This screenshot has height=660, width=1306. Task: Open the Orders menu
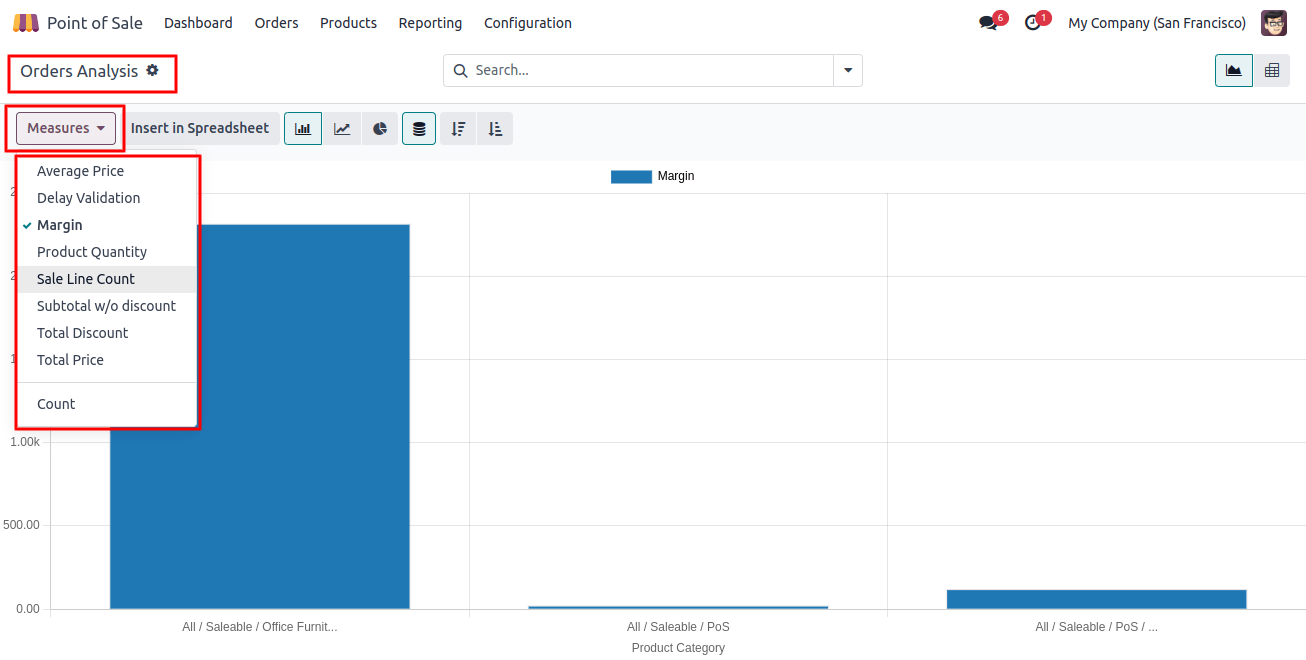pyautogui.click(x=276, y=23)
